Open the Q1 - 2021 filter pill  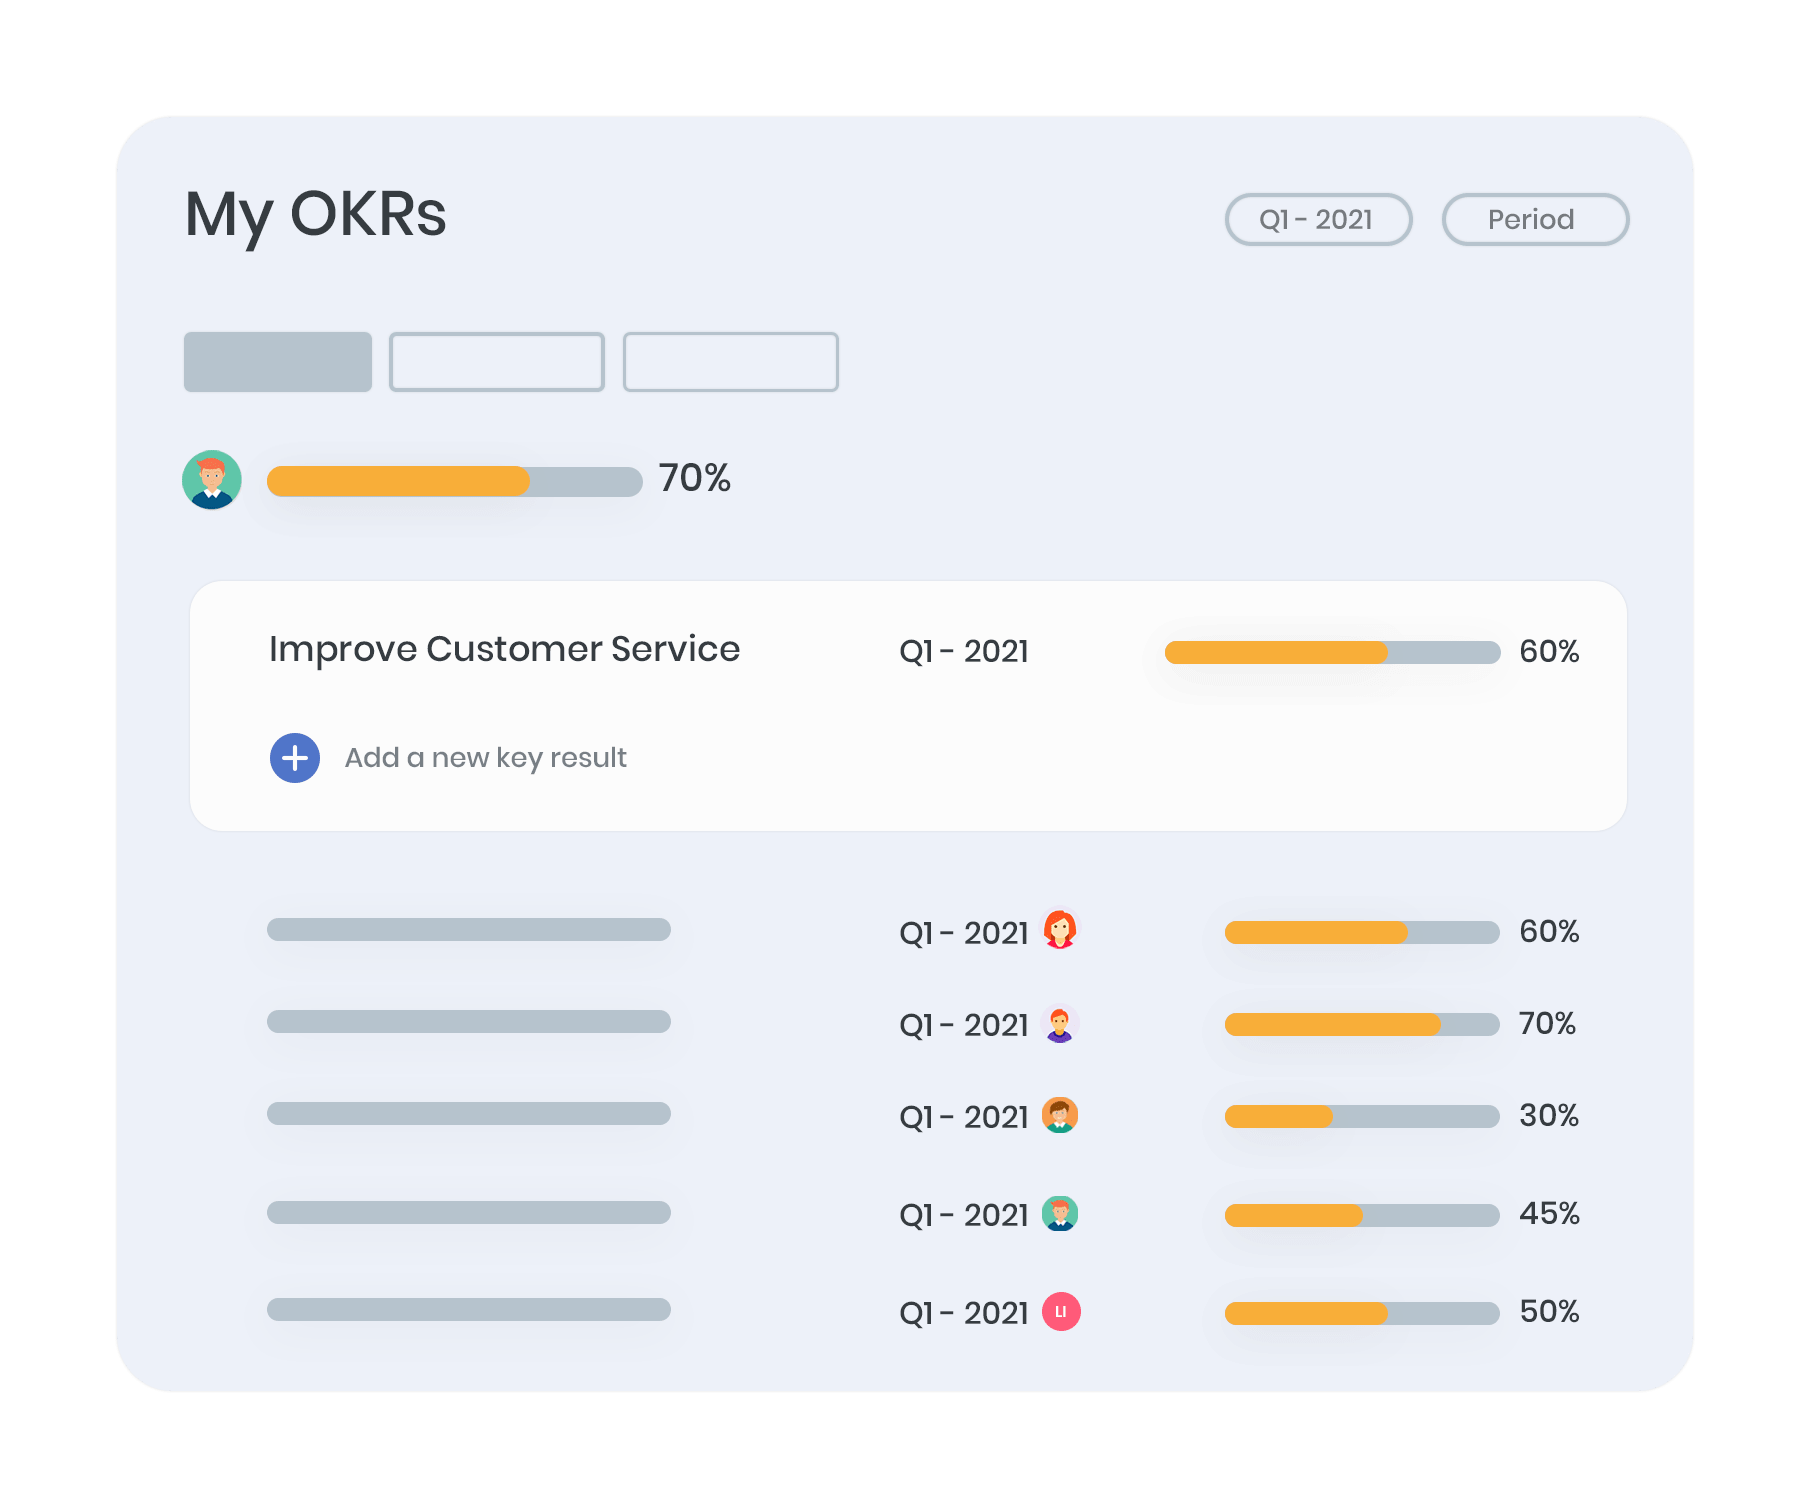pyautogui.click(x=1318, y=219)
